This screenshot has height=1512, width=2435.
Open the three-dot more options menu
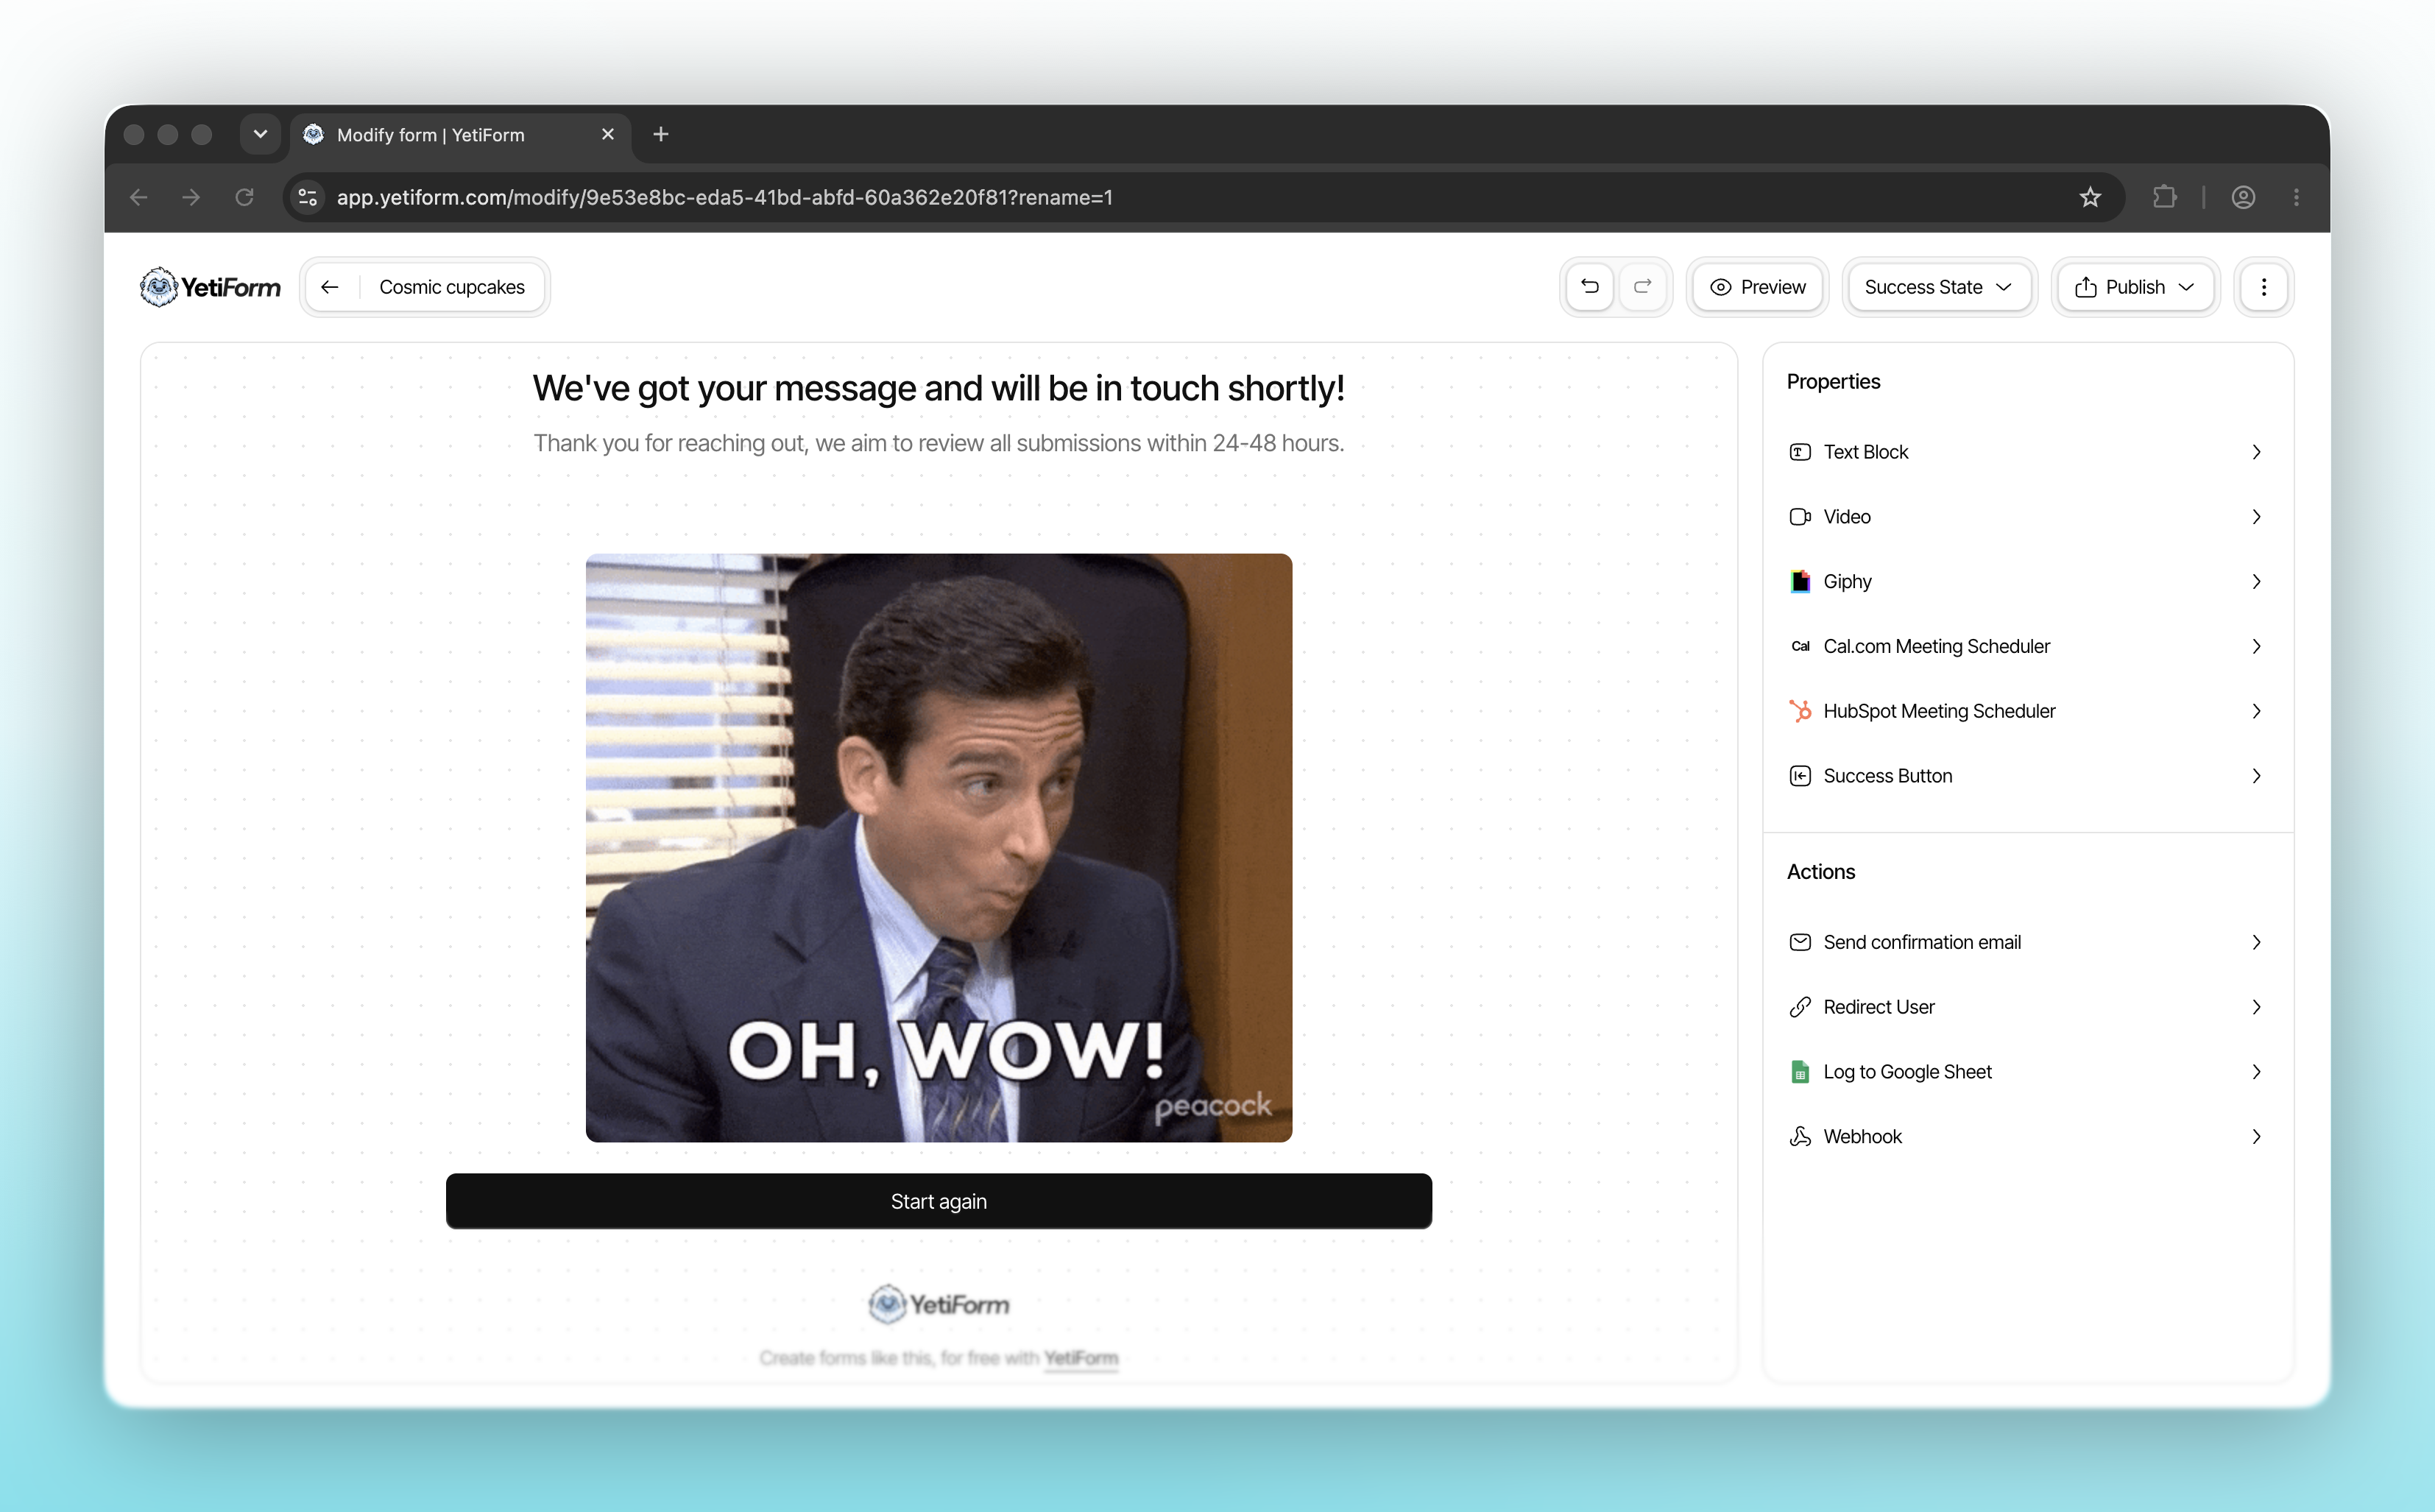pos(2264,287)
